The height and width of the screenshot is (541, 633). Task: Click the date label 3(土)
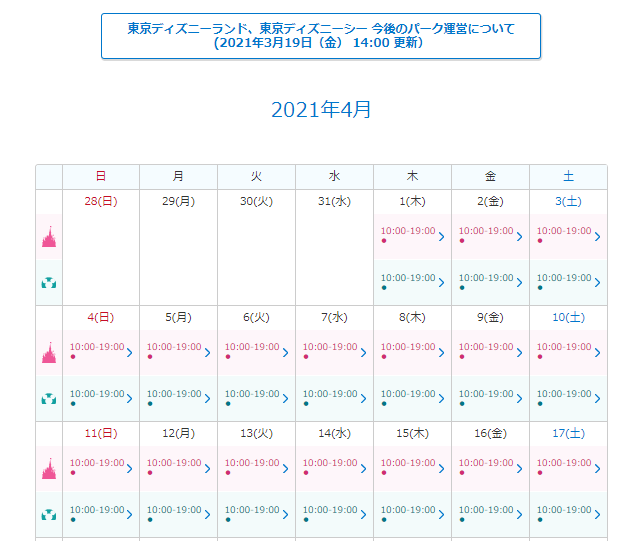[x=568, y=201]
